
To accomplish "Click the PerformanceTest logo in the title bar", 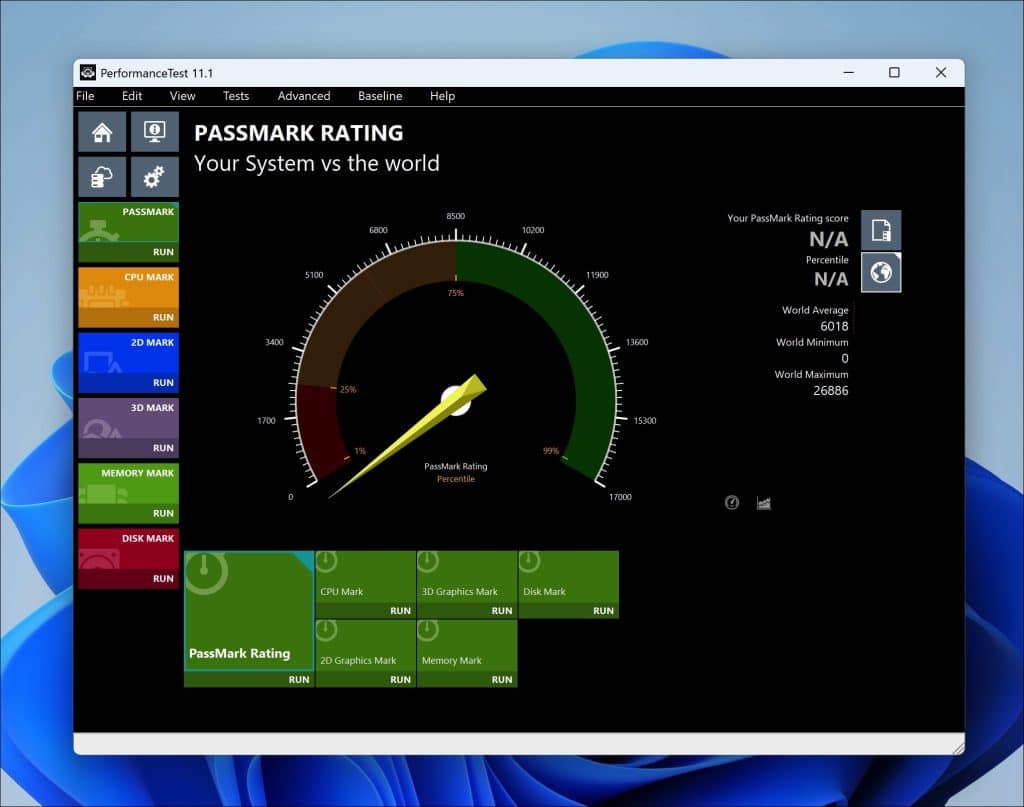I will point(88,72).
